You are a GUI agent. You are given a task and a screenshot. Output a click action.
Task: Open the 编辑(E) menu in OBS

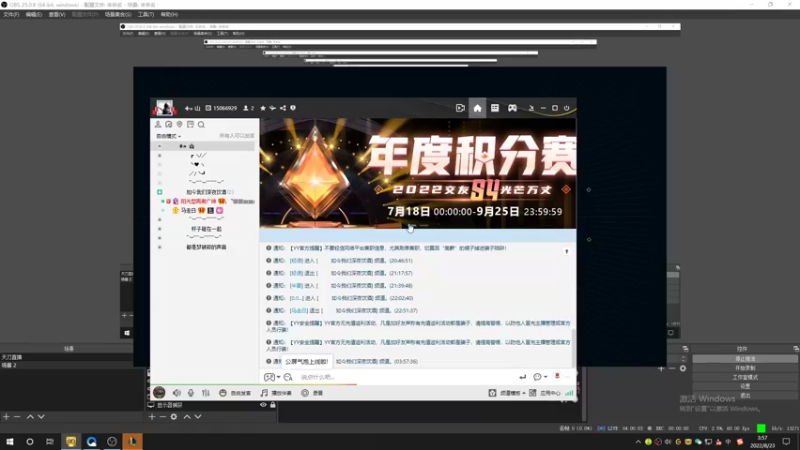(x=34, y=15)
